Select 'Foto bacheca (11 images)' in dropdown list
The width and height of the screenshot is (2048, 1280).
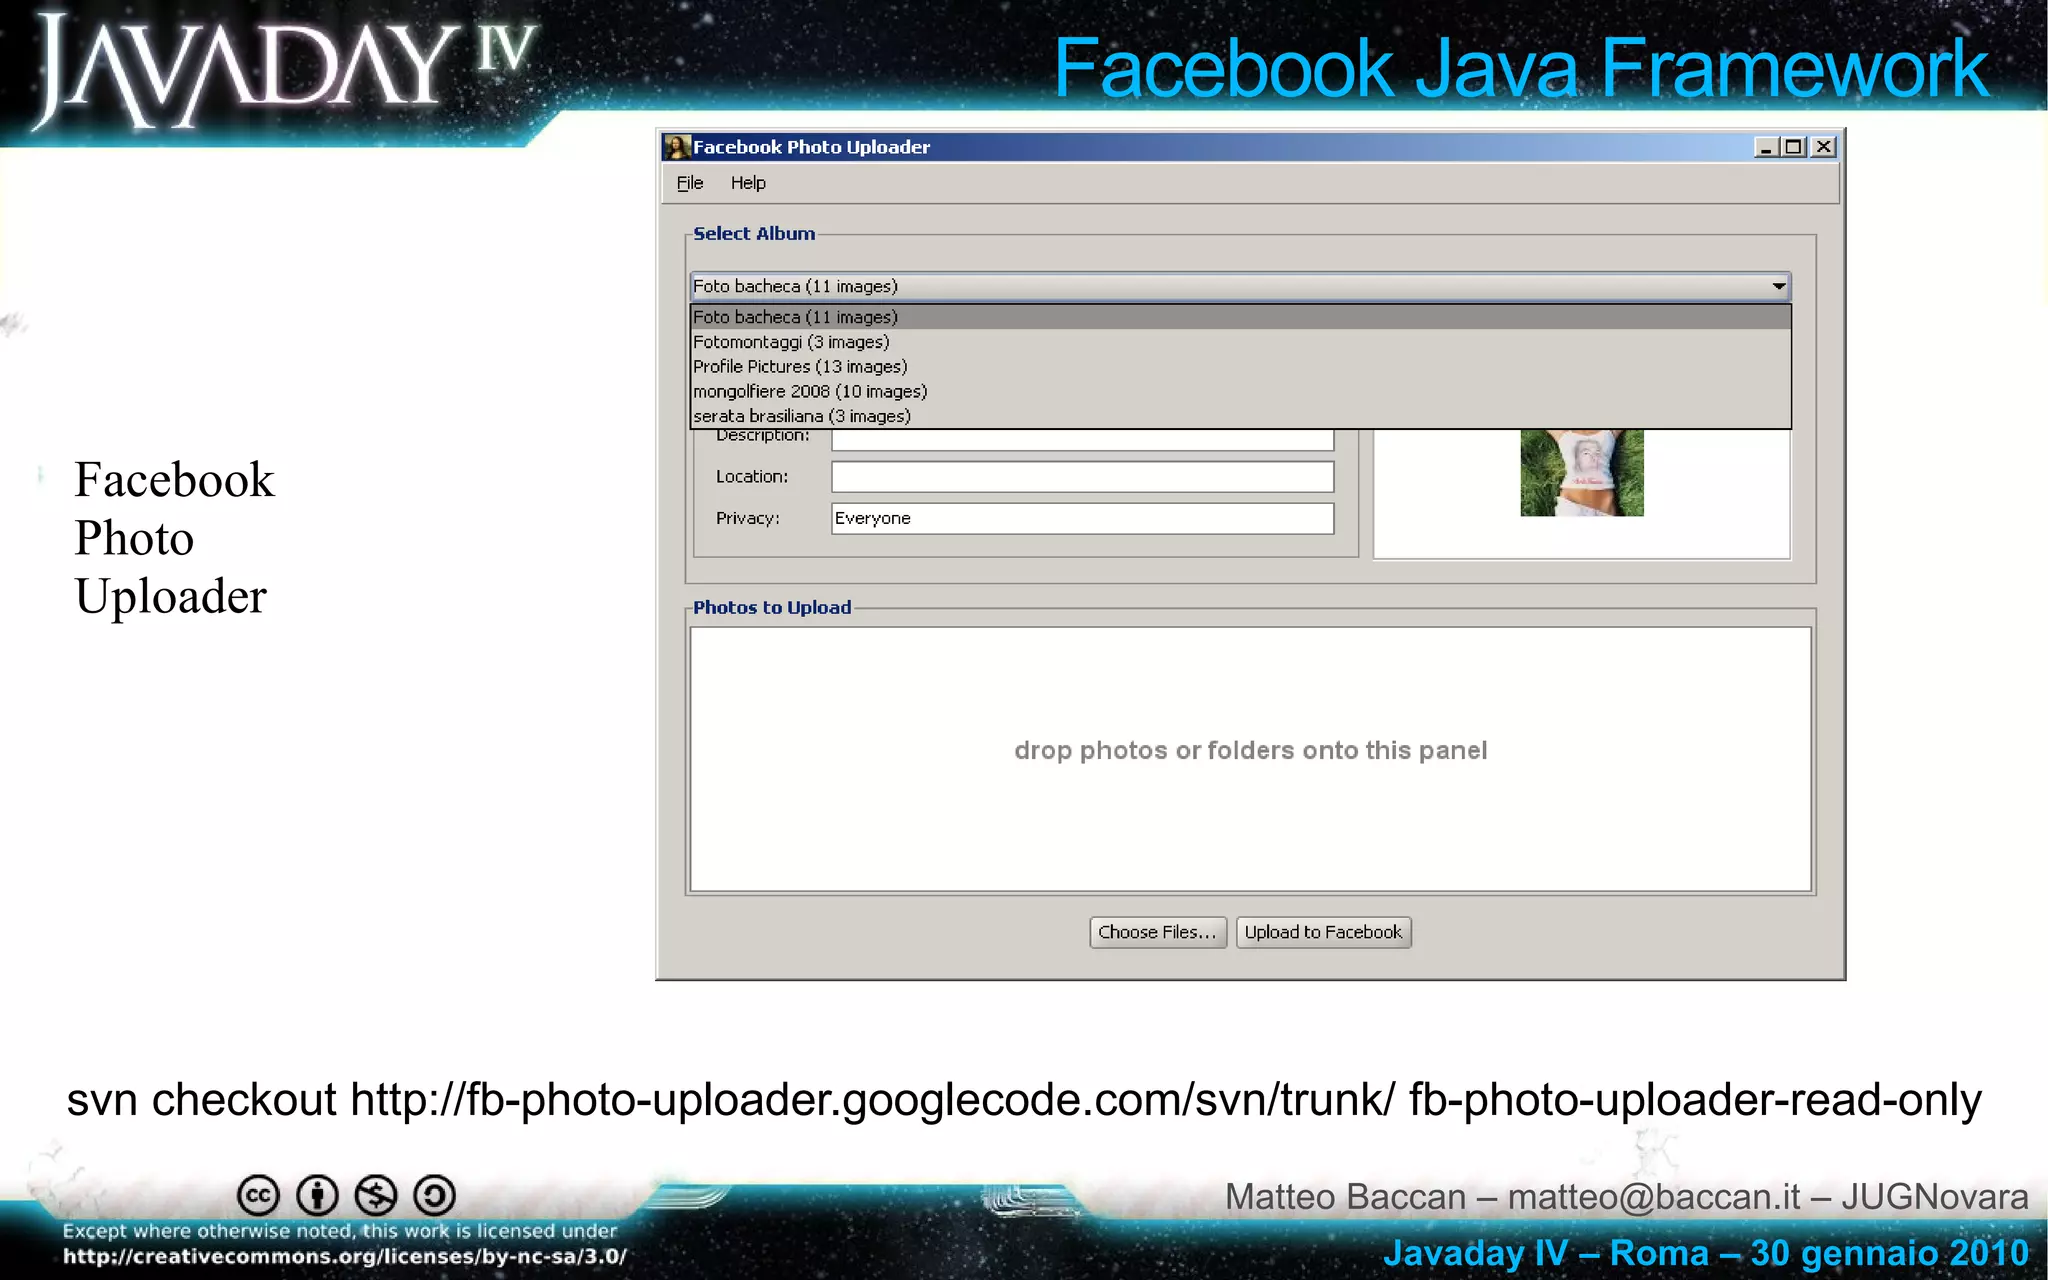1240,317
